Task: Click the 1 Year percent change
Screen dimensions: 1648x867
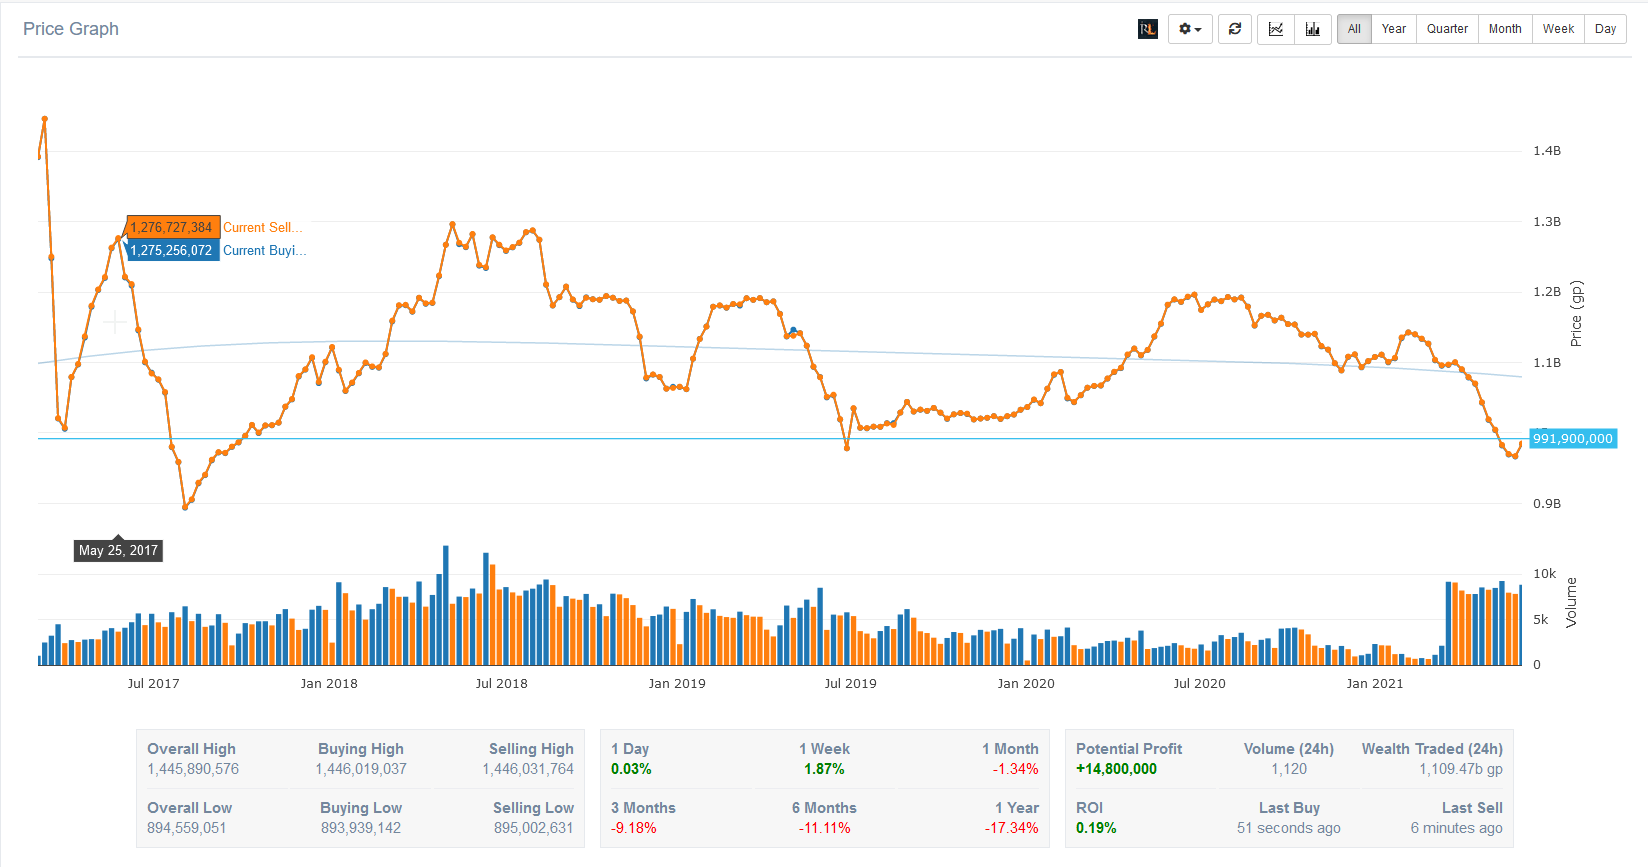Action: click(x=1011, y=828)
